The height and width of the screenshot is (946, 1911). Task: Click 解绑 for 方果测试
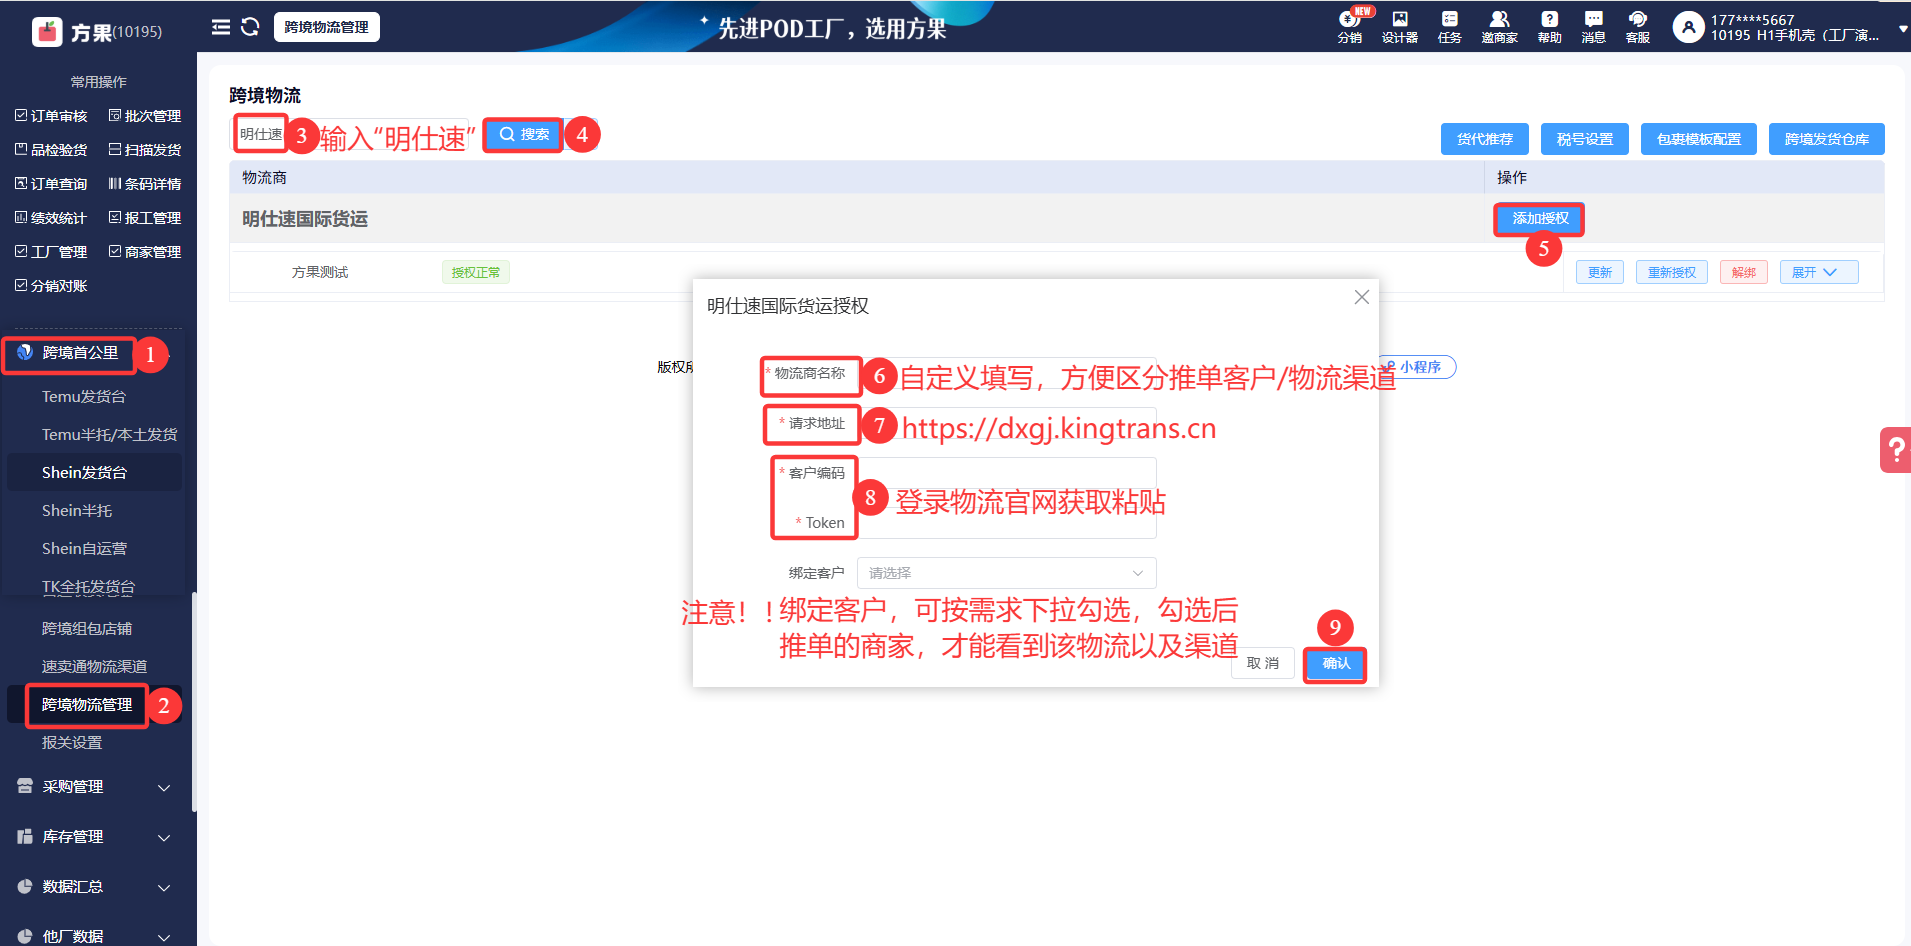click(x=1744, y=272)
